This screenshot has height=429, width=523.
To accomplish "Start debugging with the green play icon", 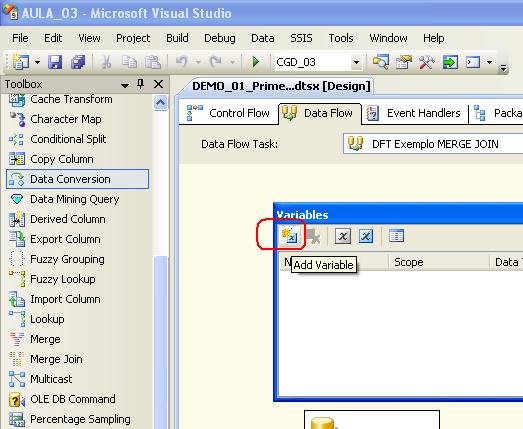I will coord(255,62).
